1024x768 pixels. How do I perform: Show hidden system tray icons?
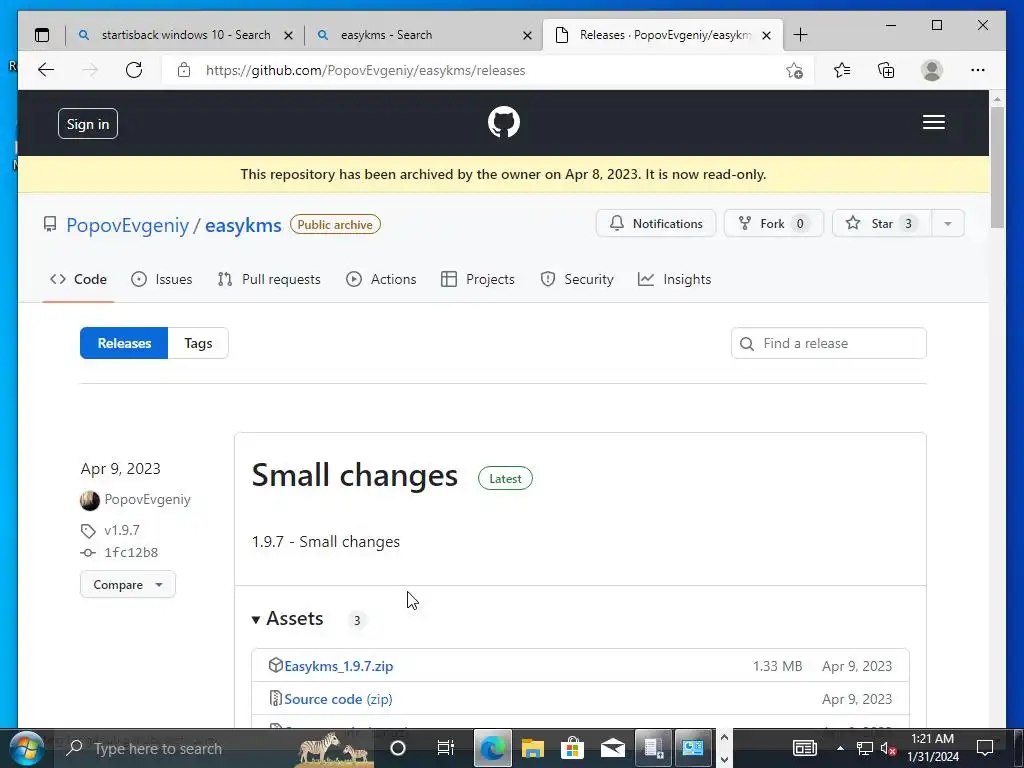tap(840, 748)
